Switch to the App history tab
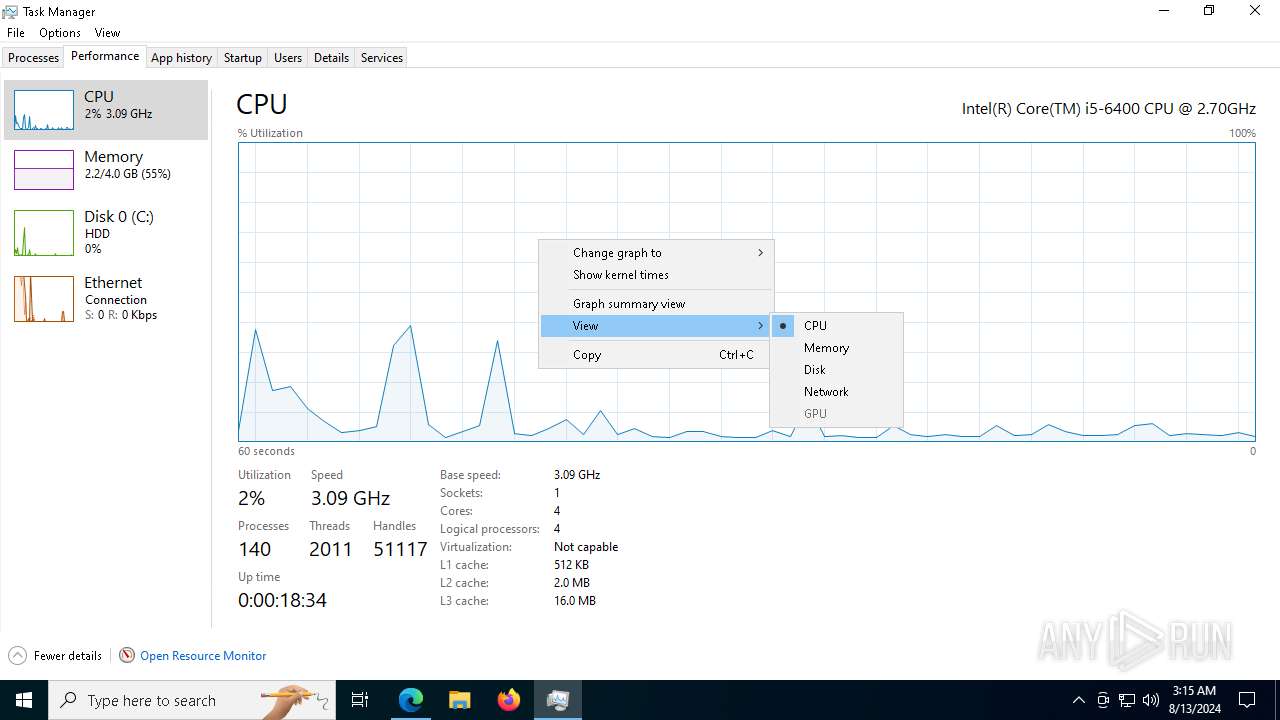Screen dimensions: 1280x720 click(x=181, y=58)
